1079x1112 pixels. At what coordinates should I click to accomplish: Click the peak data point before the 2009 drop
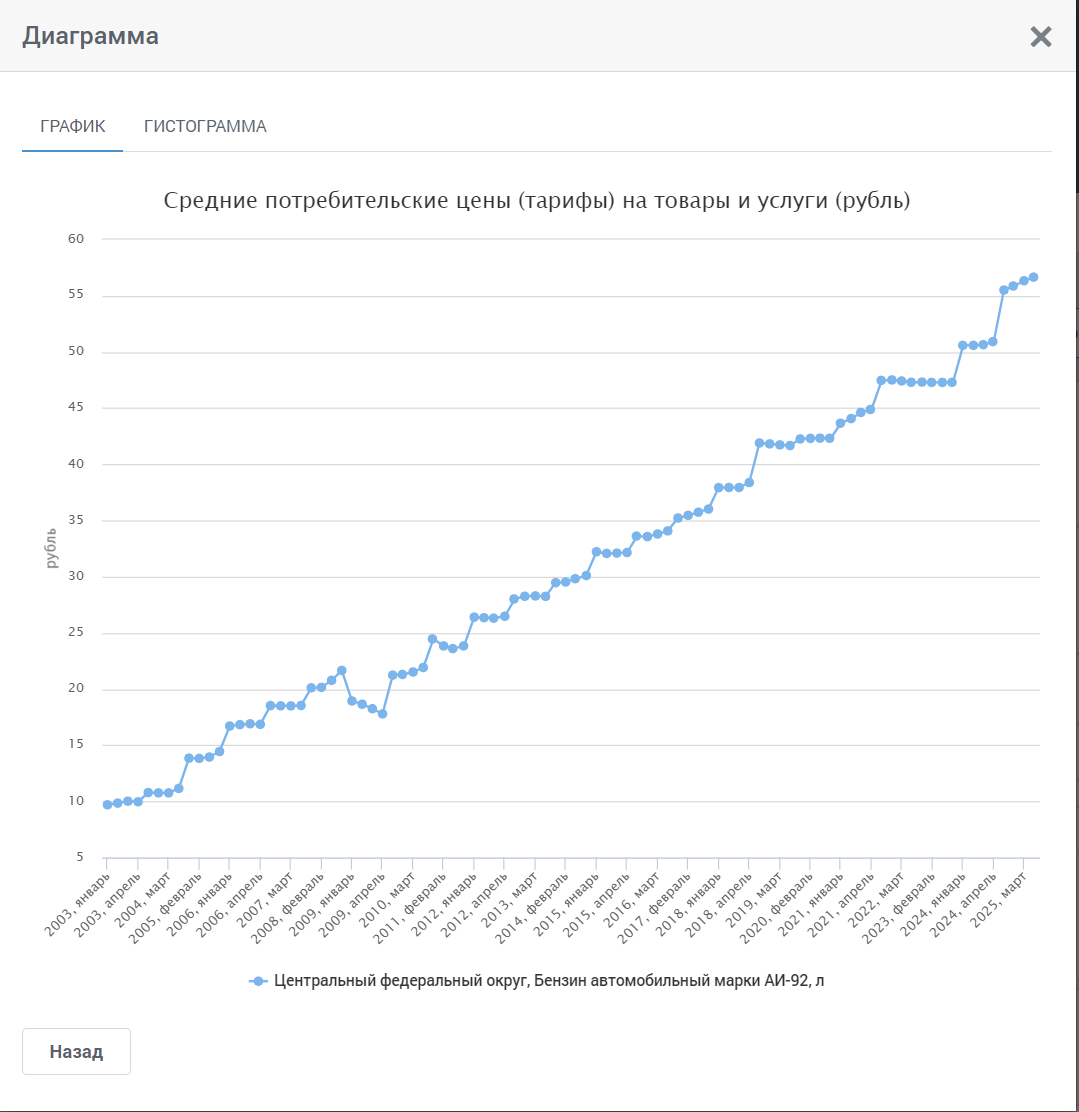(x=341, y=670)
